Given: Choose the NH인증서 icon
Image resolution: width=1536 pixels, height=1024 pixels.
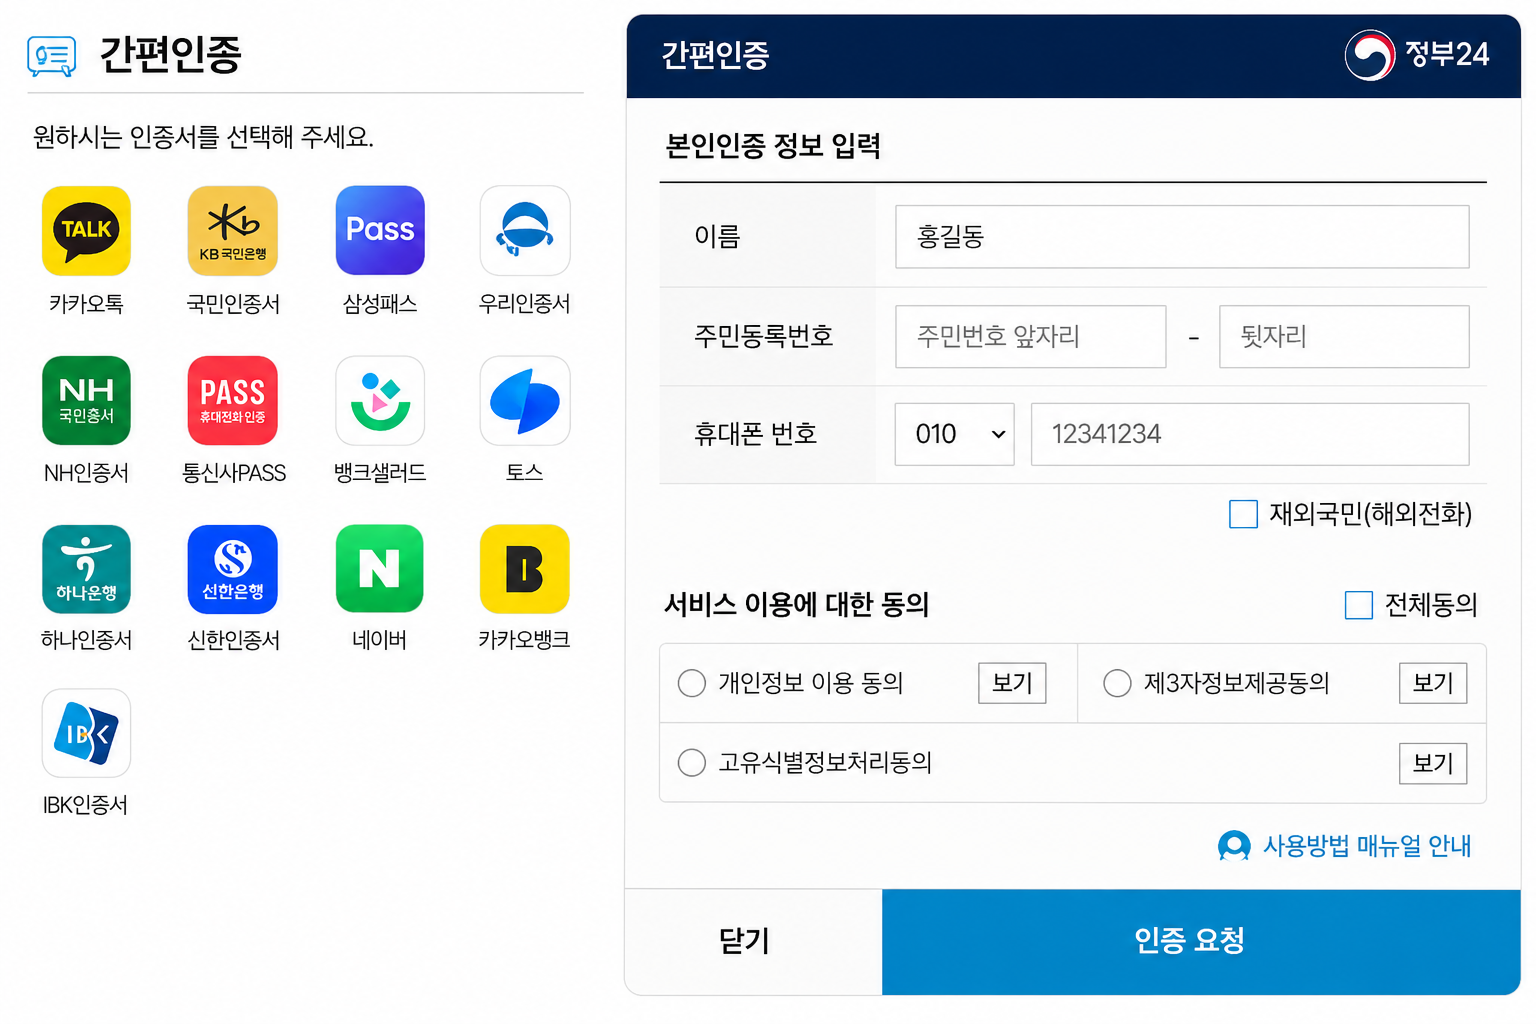Looking at the screenshot, I should [86, 401].
